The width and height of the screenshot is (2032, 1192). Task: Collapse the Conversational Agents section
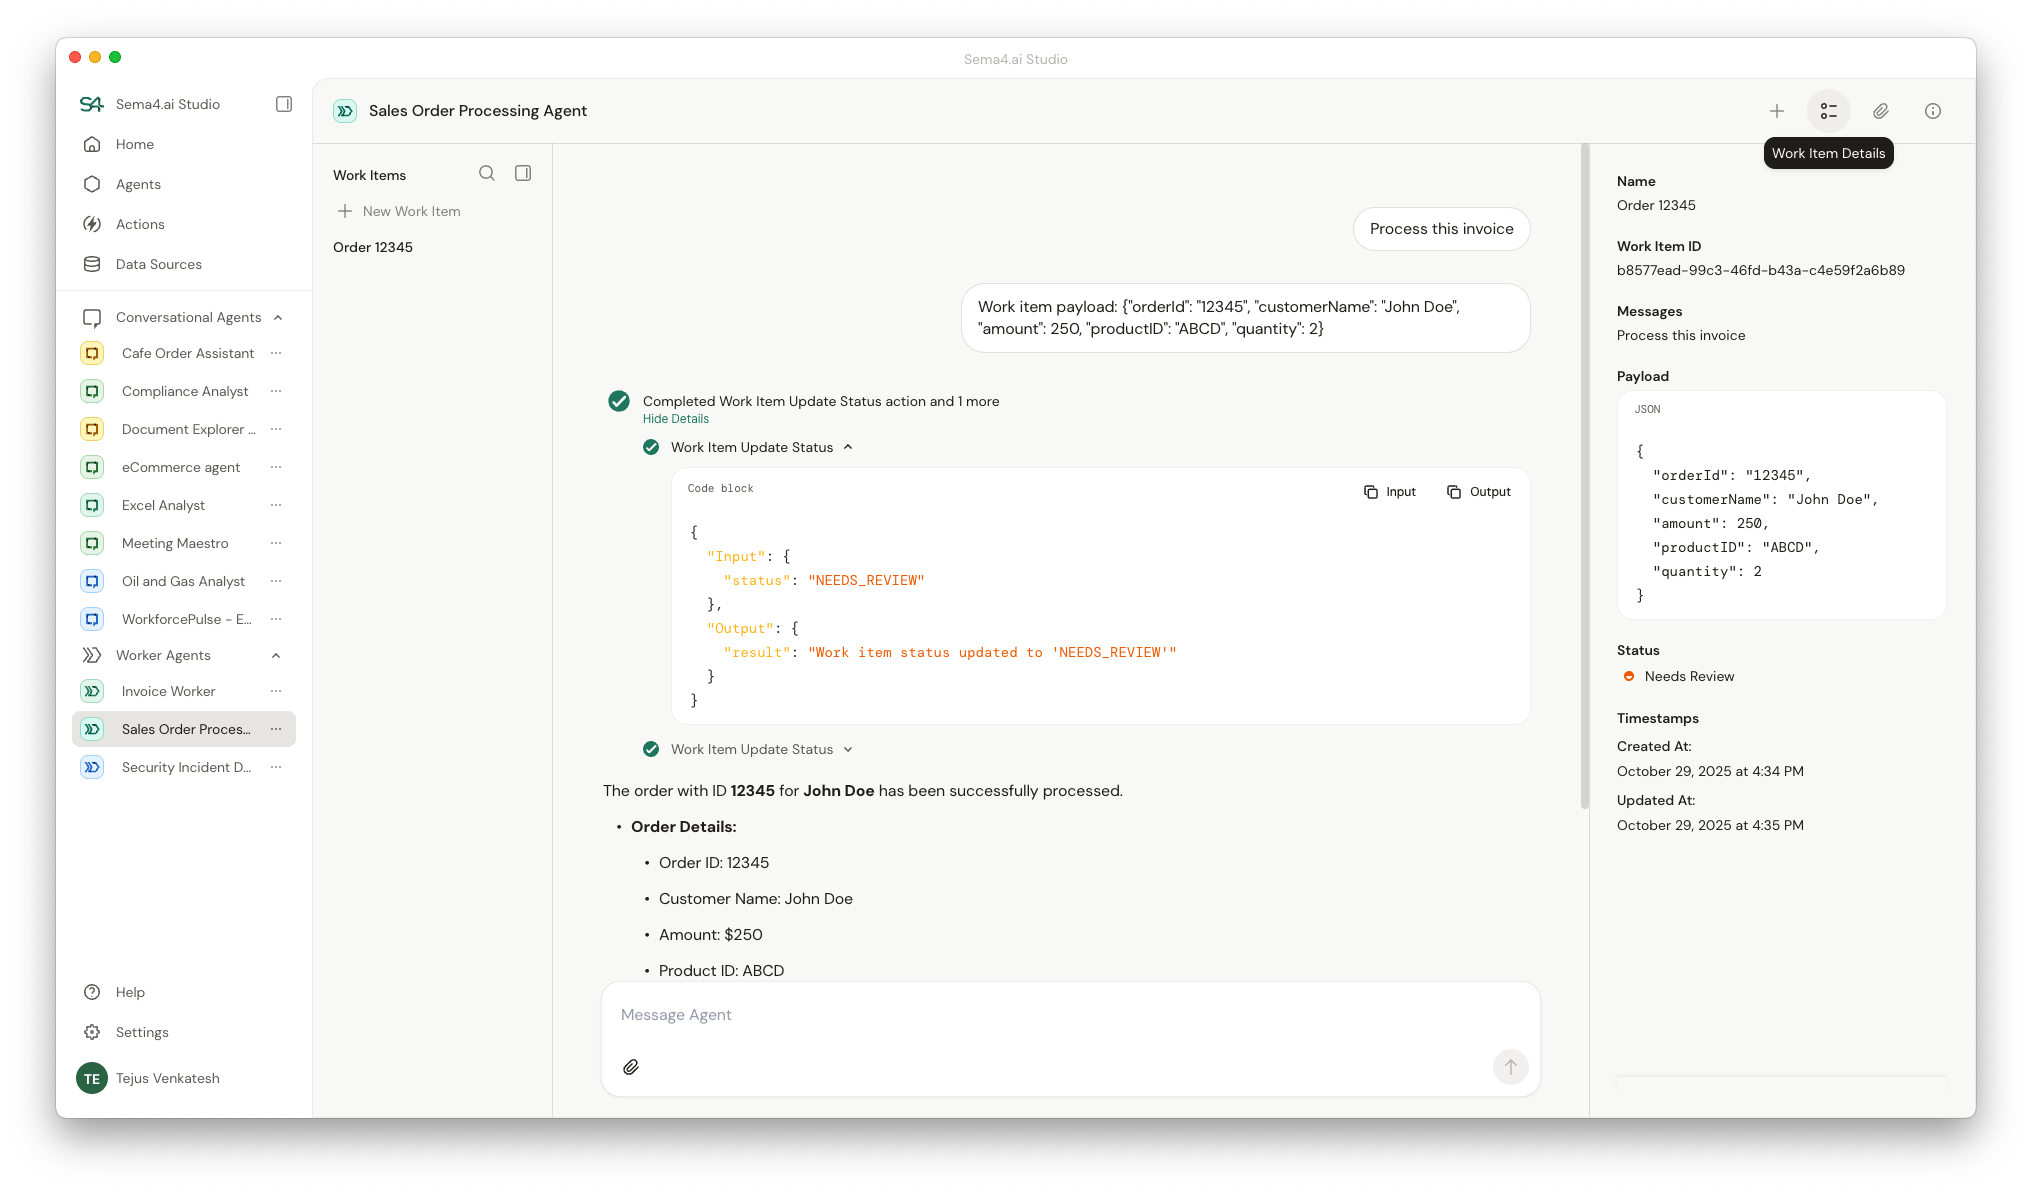click(x=276, y=317)
